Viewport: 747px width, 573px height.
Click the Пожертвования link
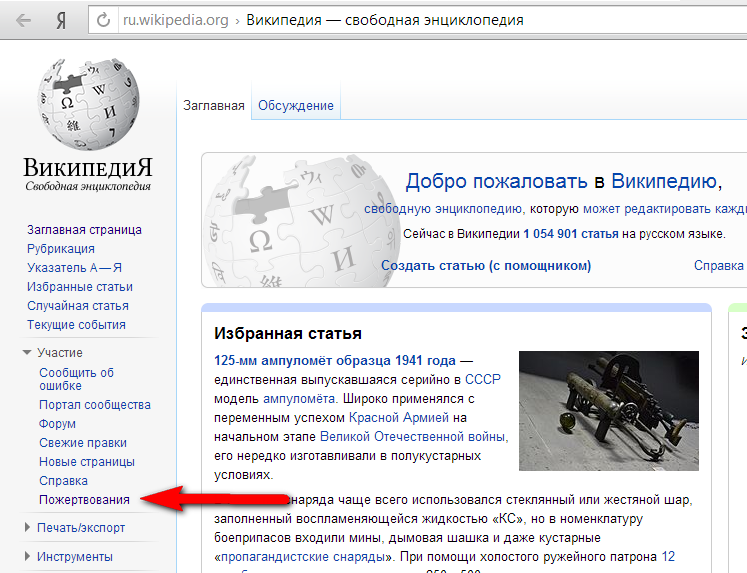click(84, 500)
